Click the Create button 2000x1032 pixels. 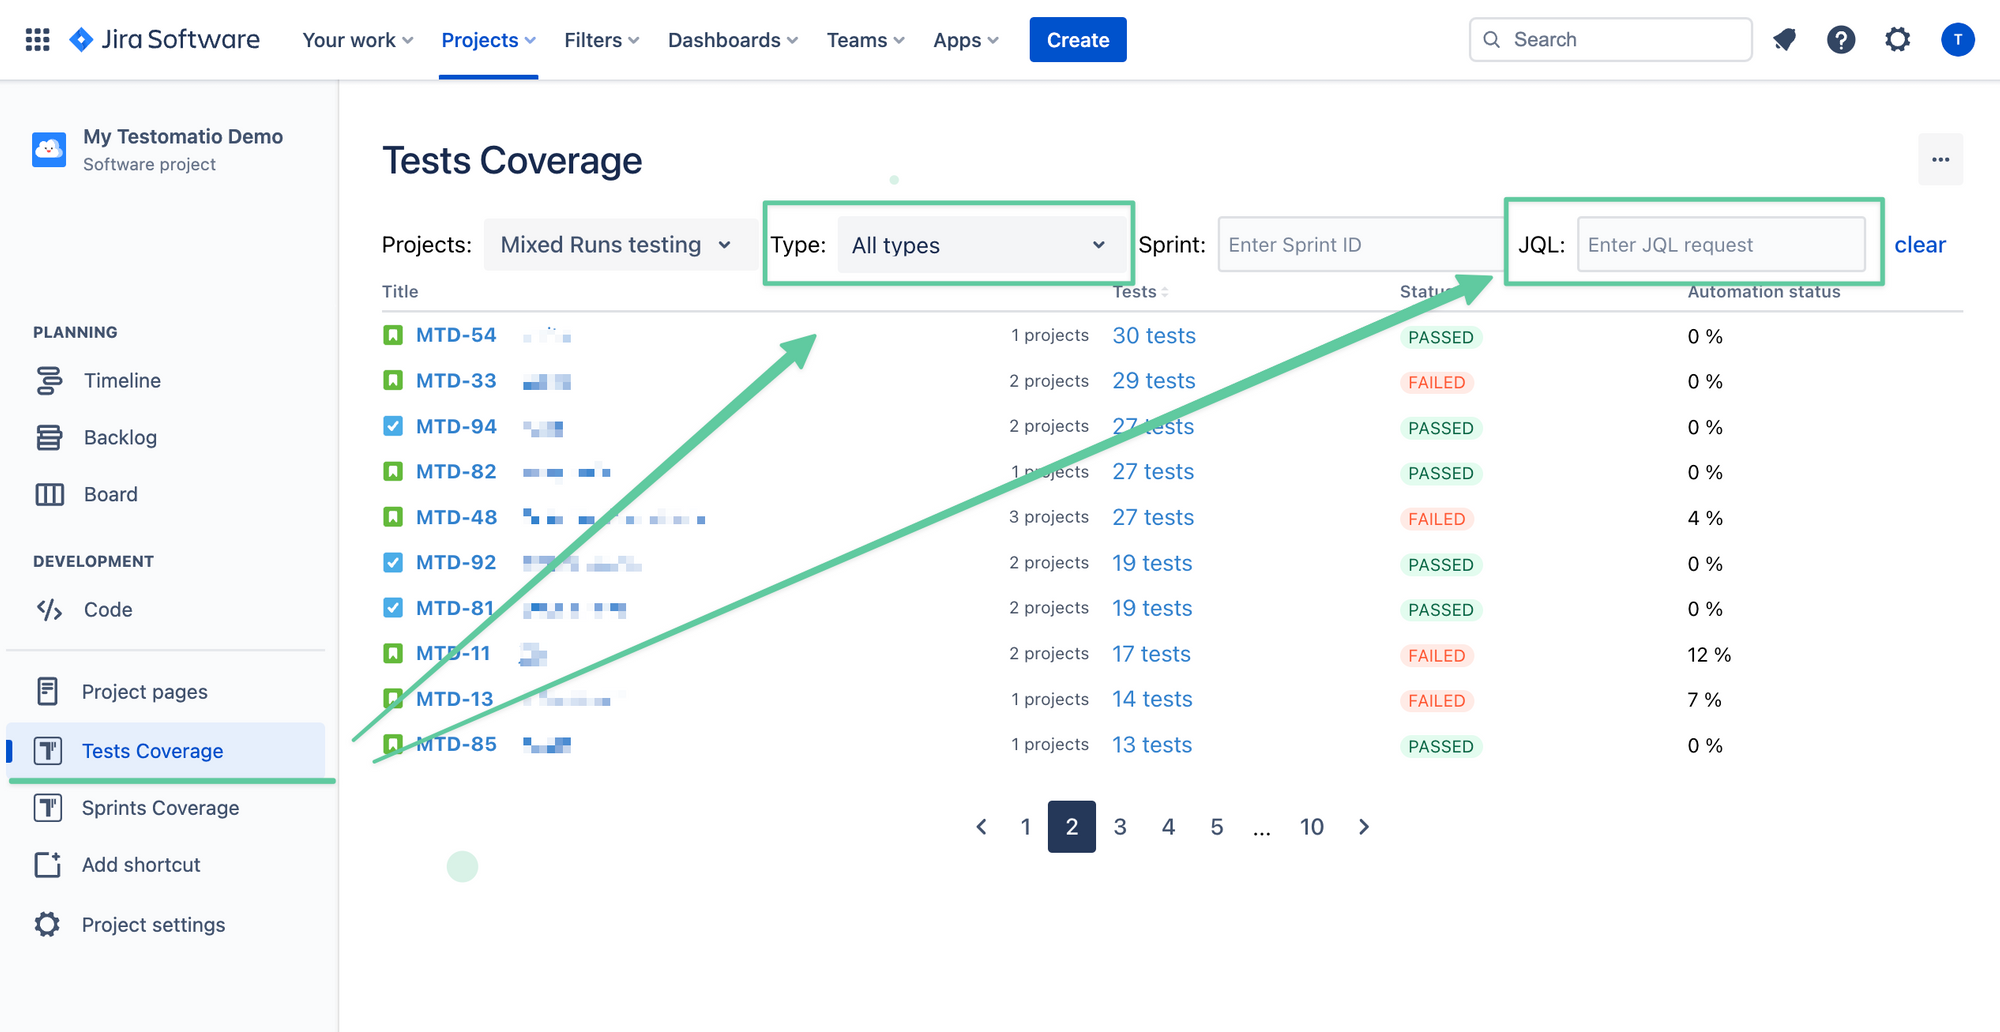pos(1078,40)
